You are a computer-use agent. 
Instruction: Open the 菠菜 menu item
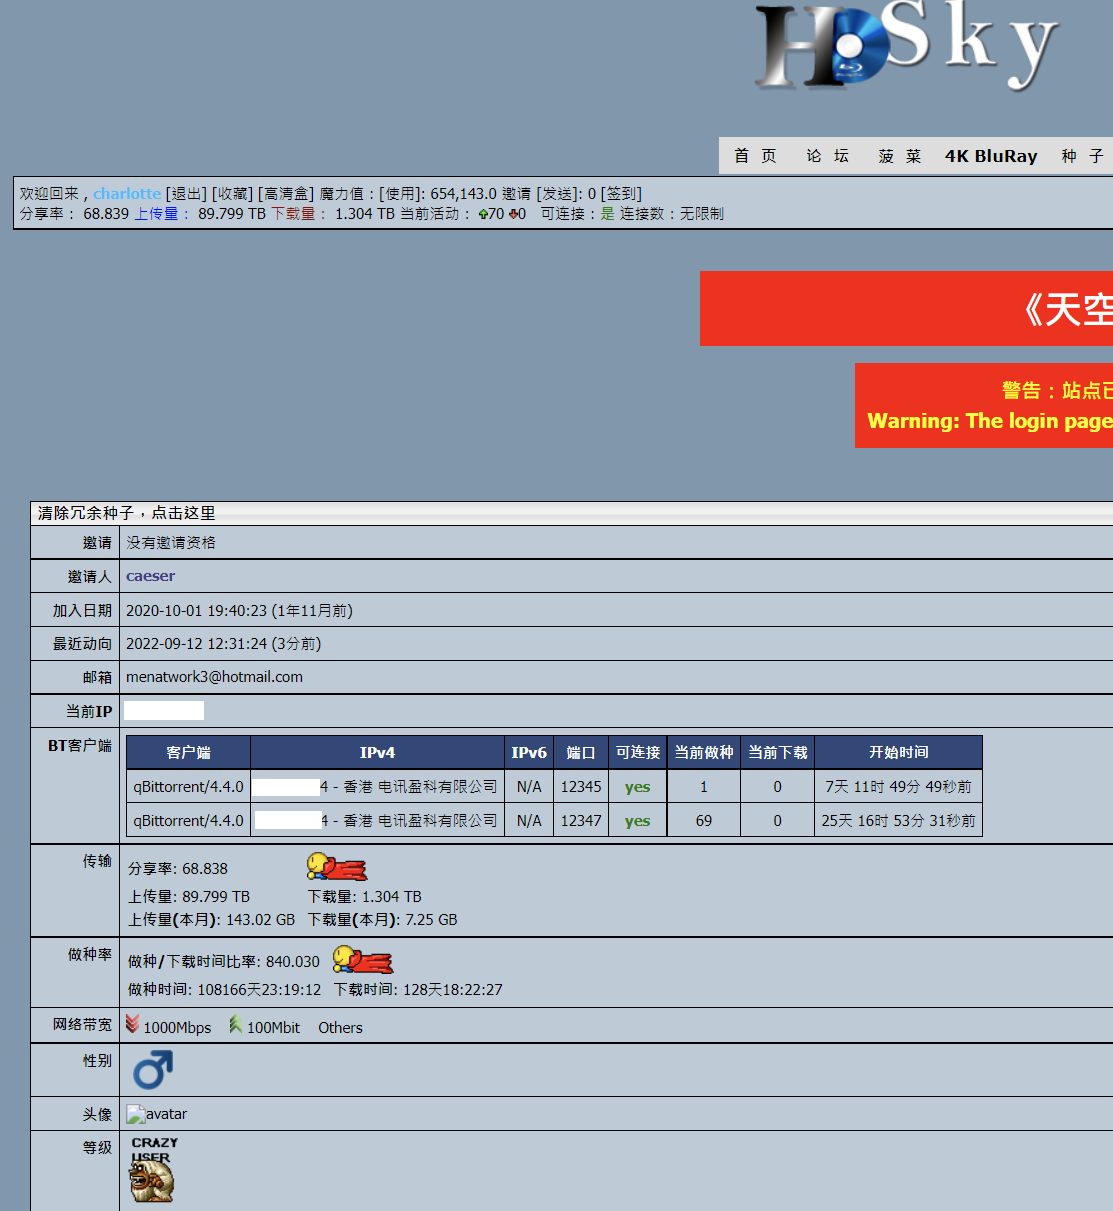[899, 156]
